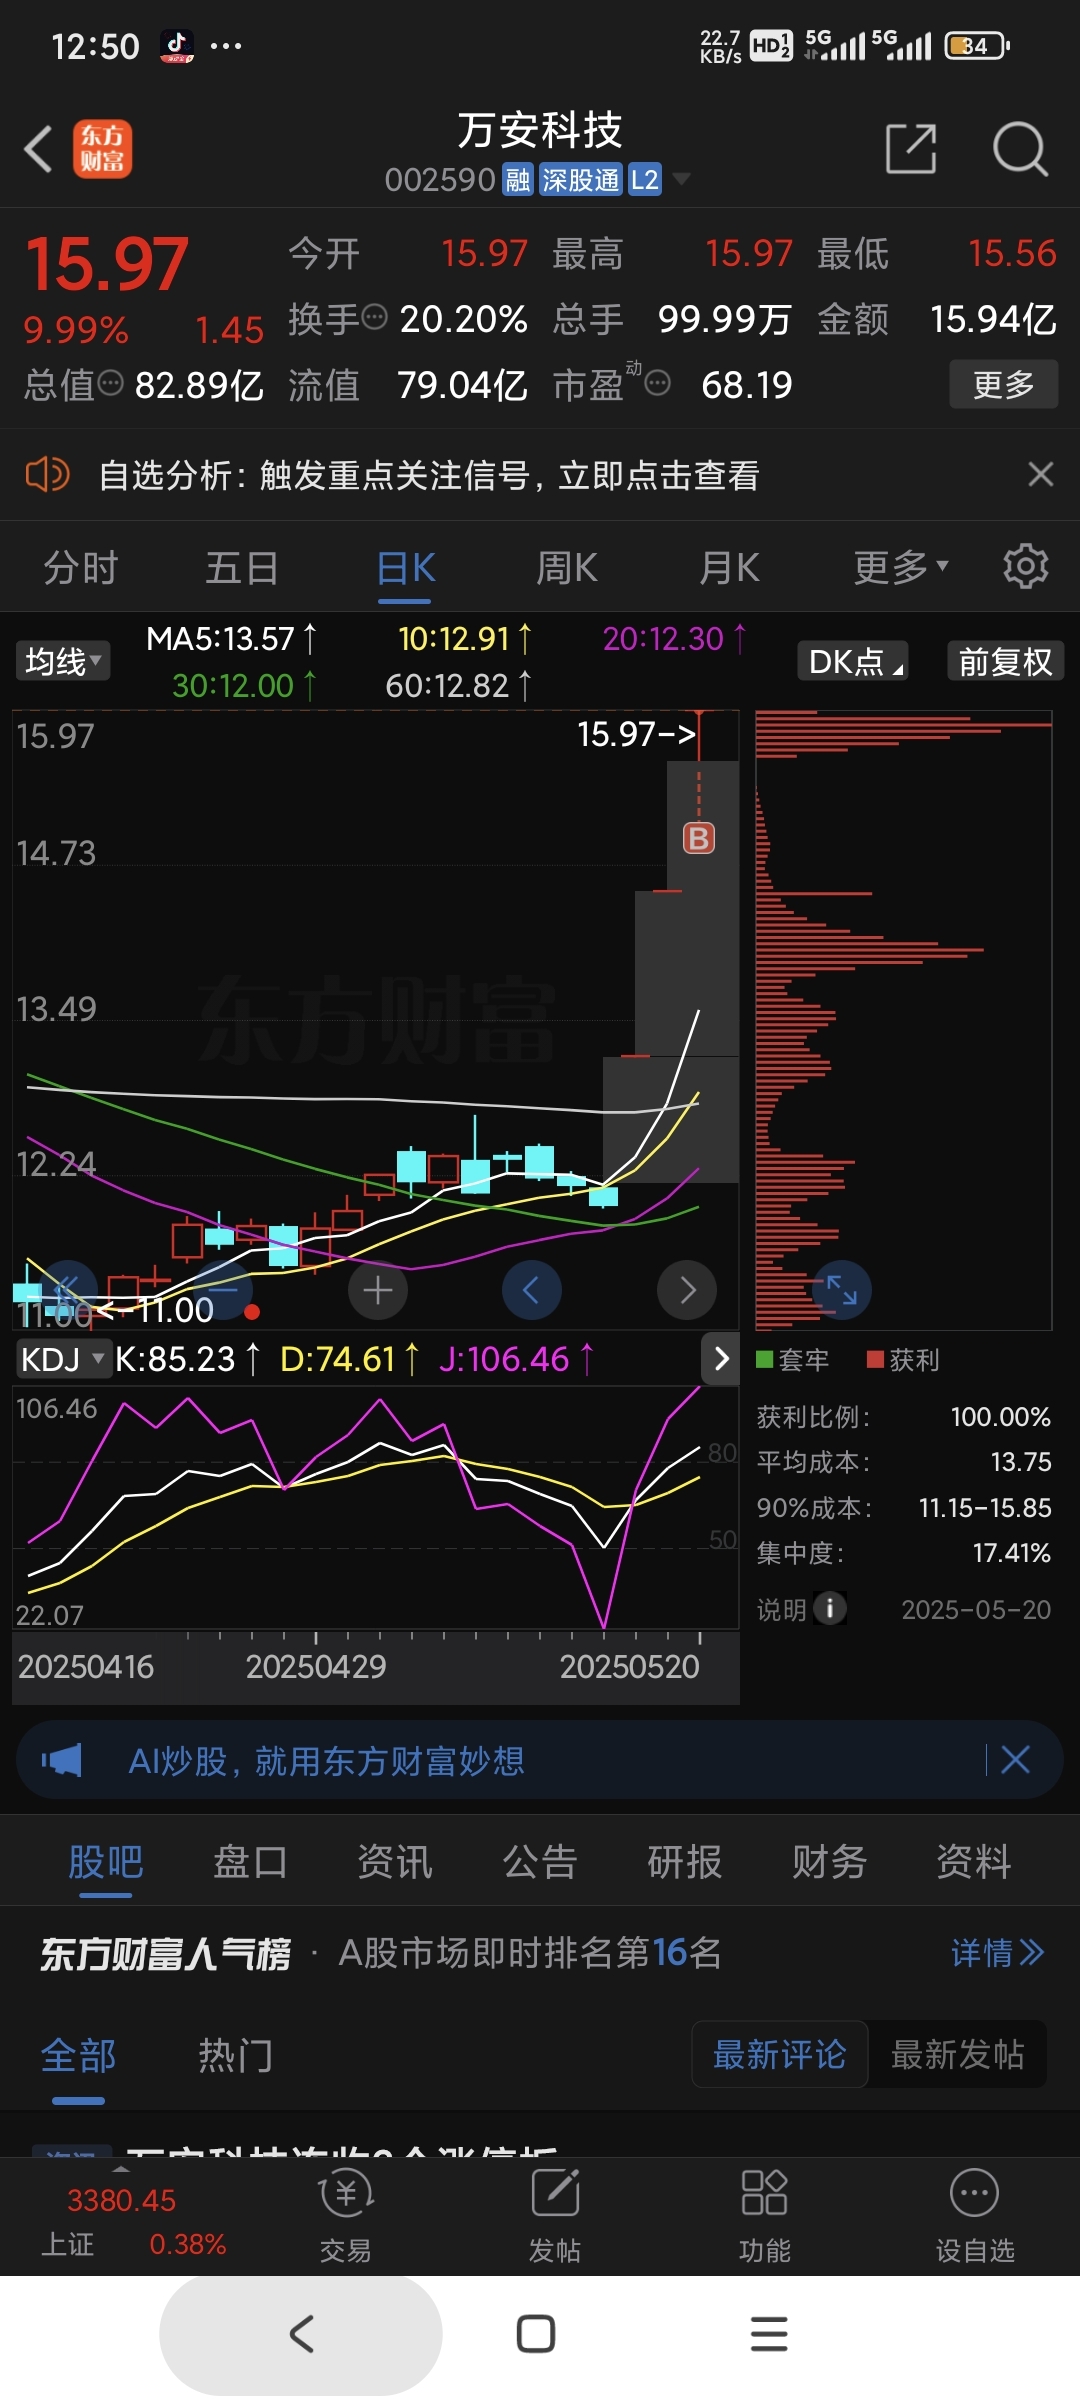Tap Android home navigation button

[x=536, y=2334]
